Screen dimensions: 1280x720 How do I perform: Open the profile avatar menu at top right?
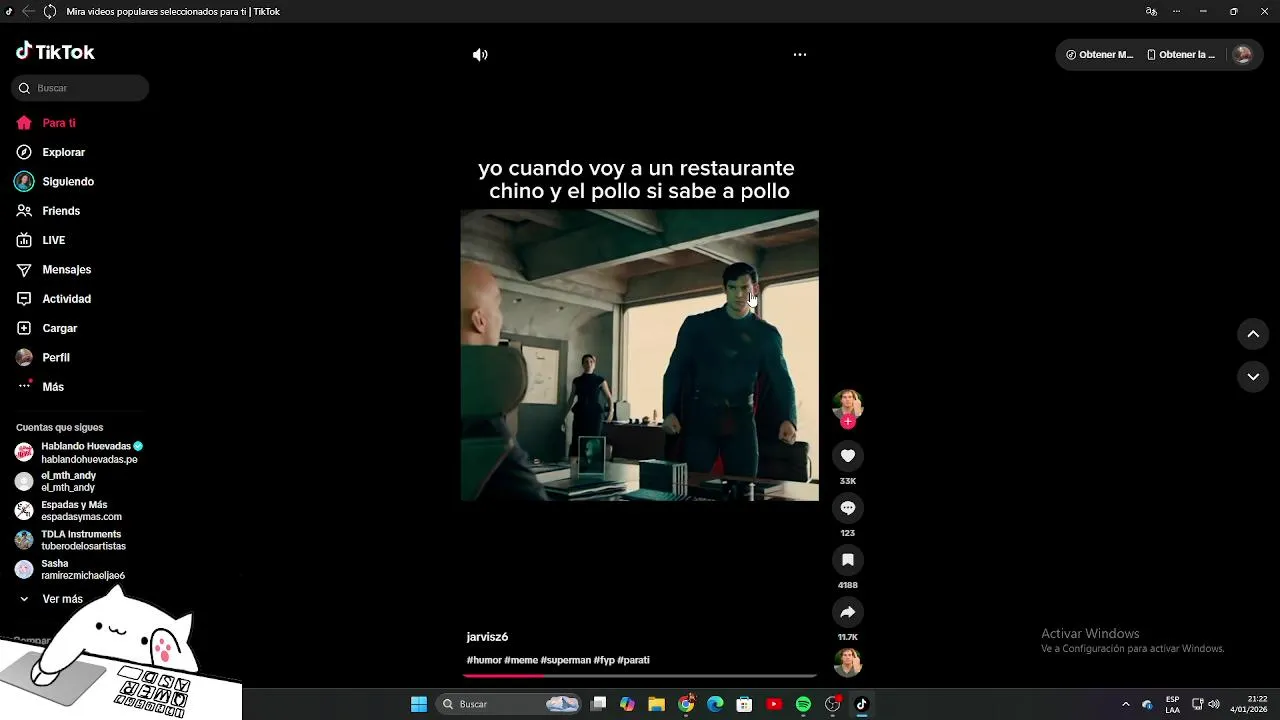1242,55
